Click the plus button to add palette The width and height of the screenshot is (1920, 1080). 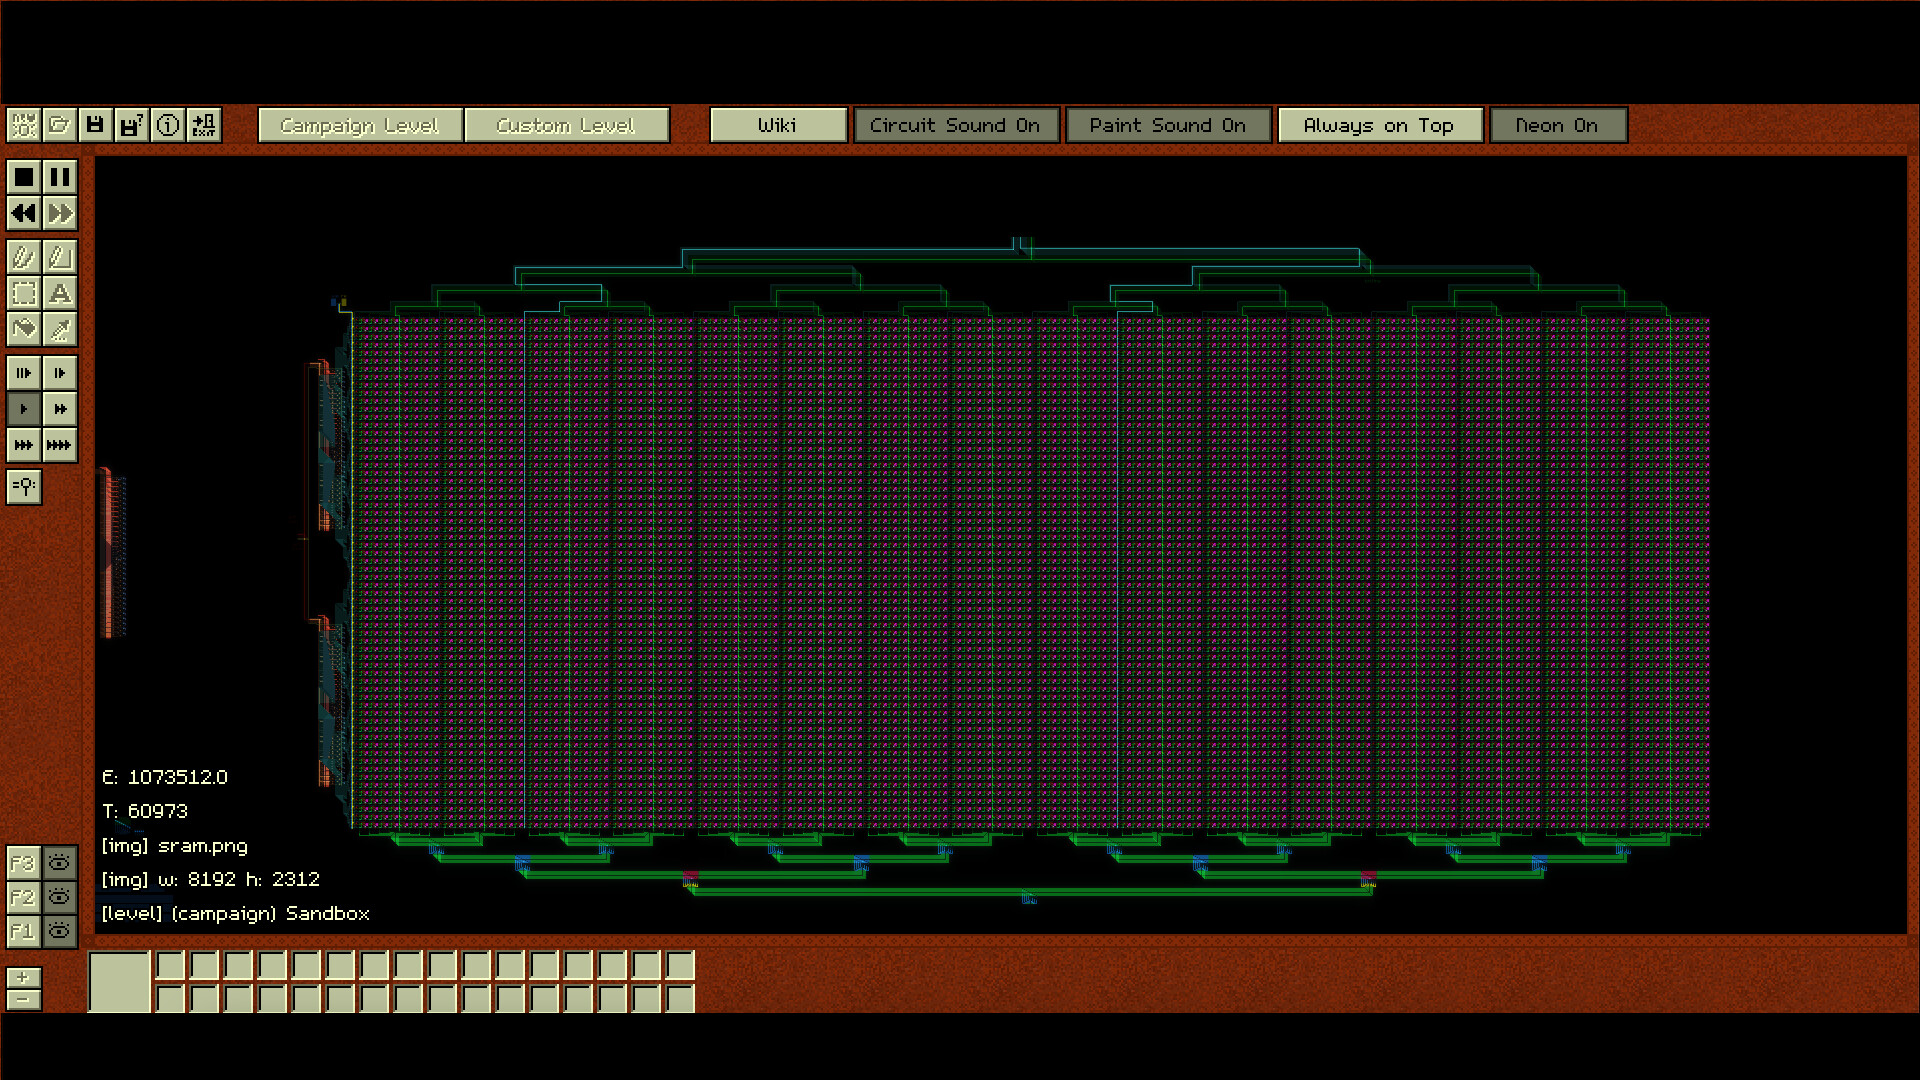24,977
